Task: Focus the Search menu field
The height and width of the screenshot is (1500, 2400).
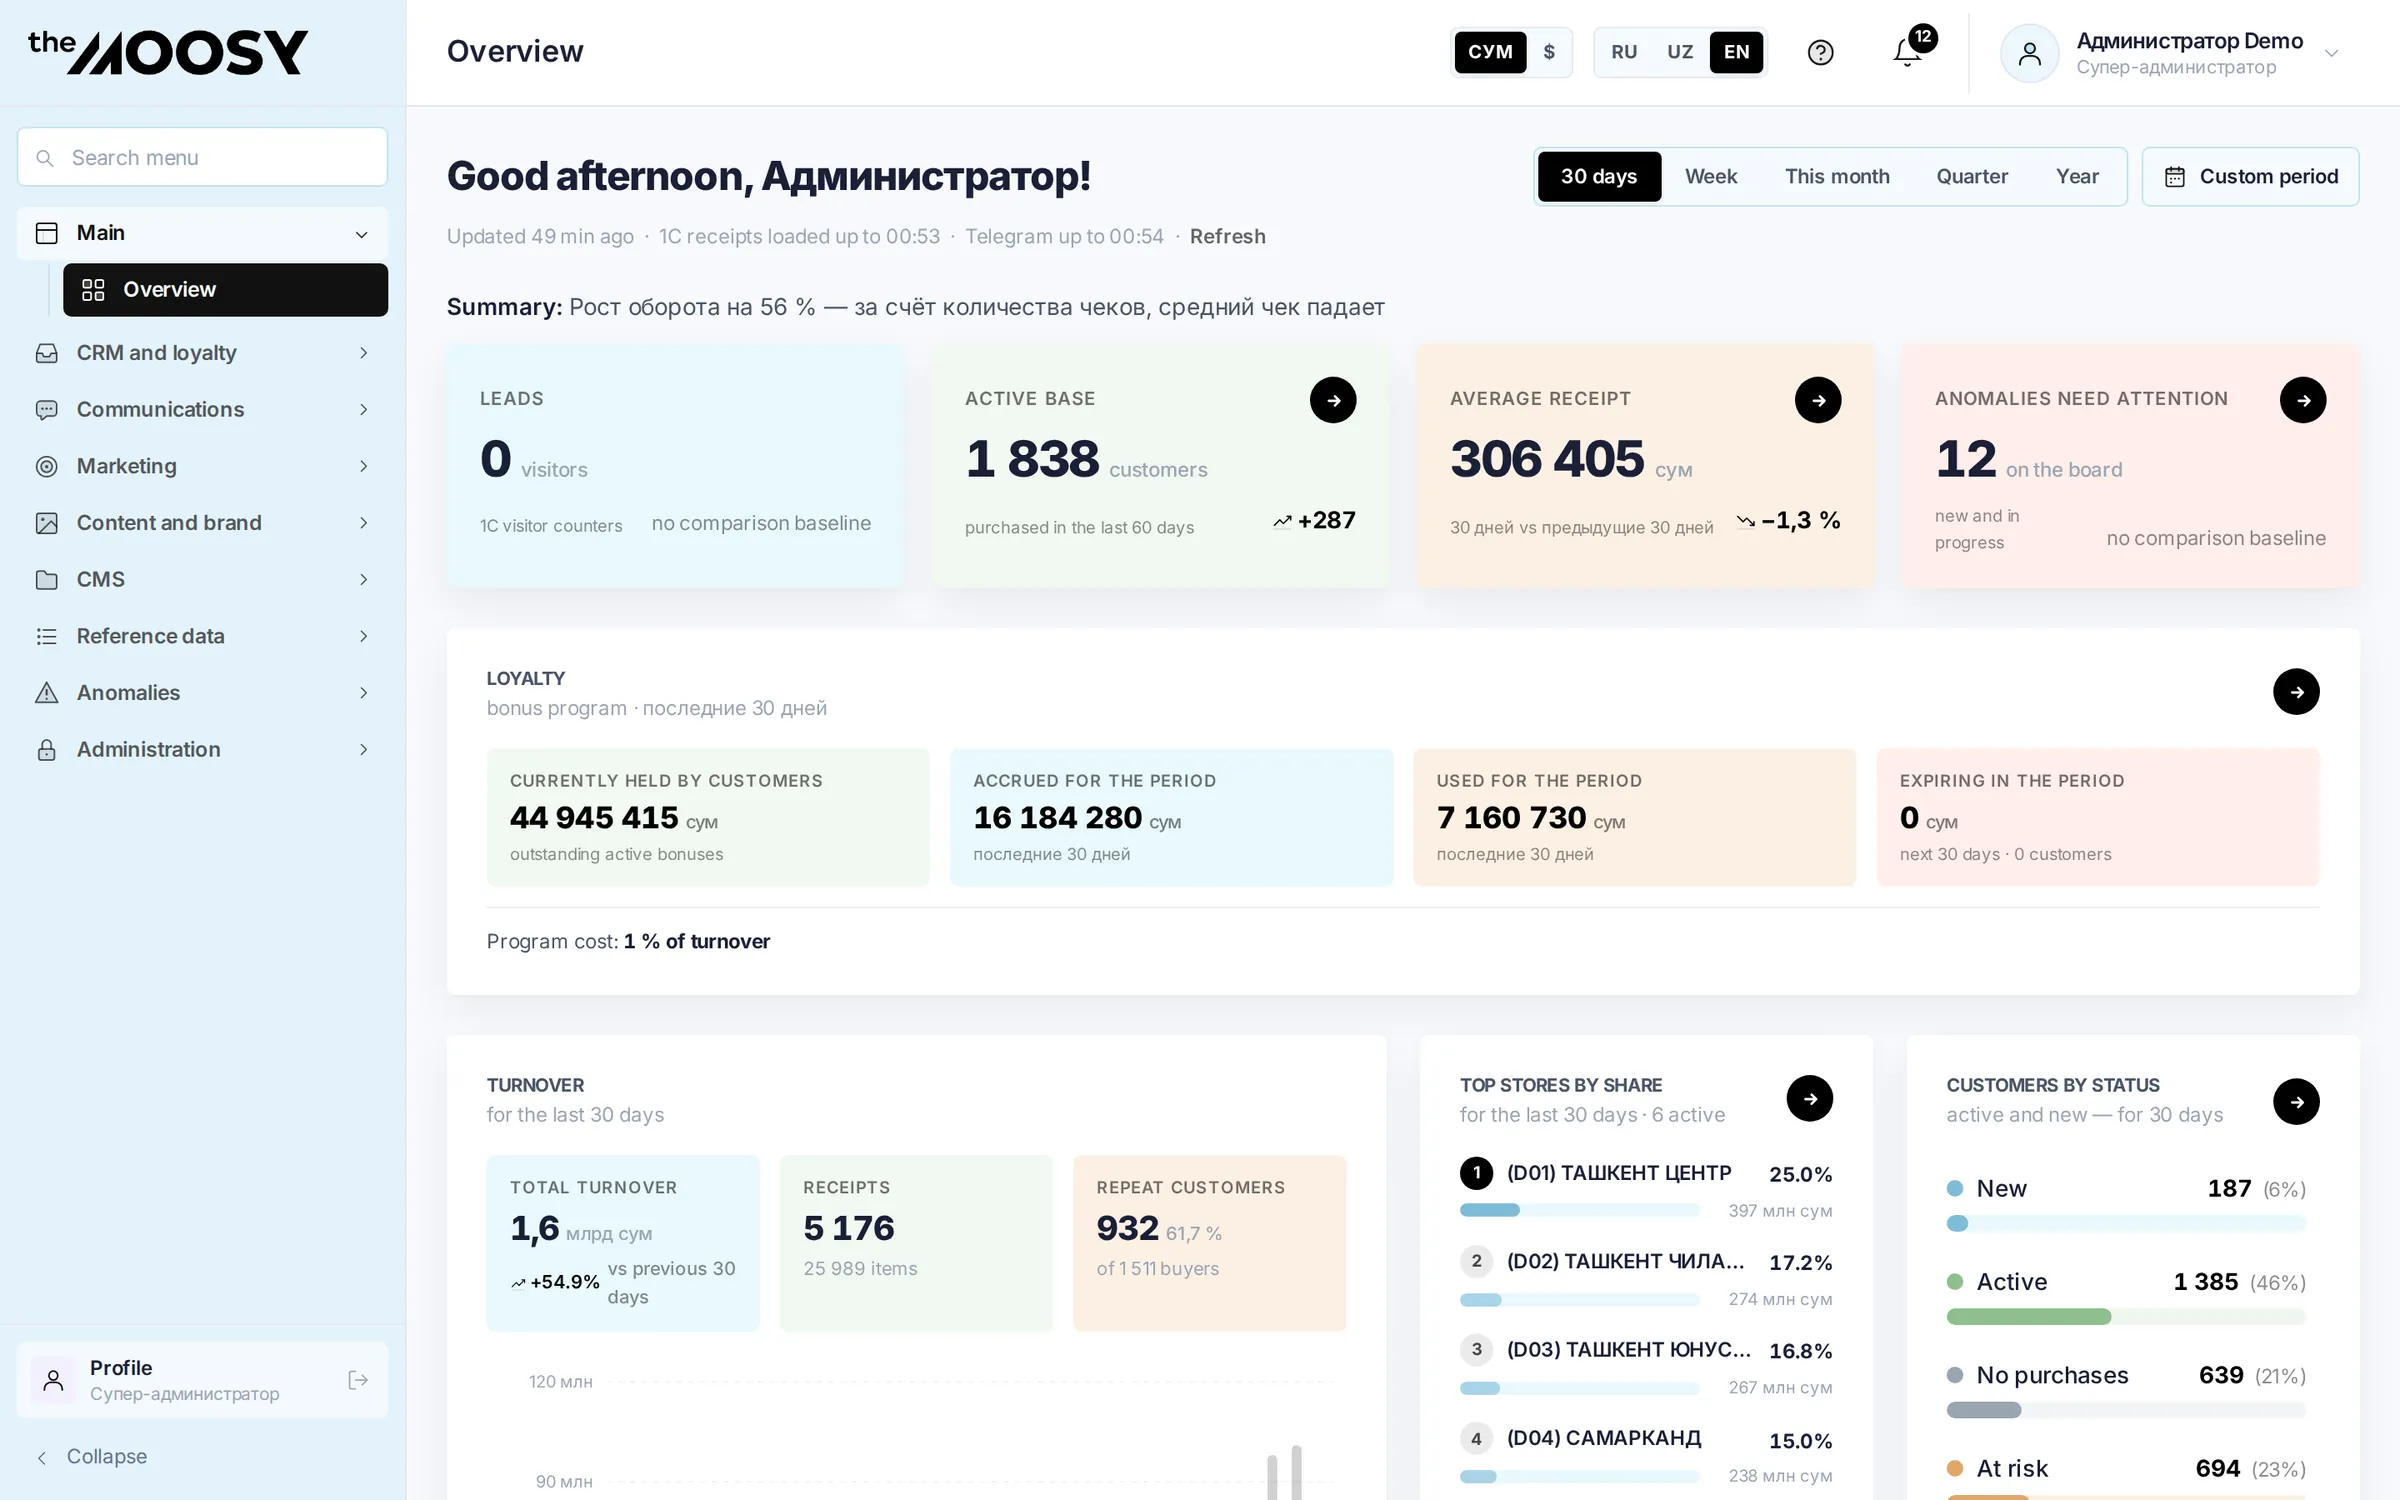Action: coord(202,157)
